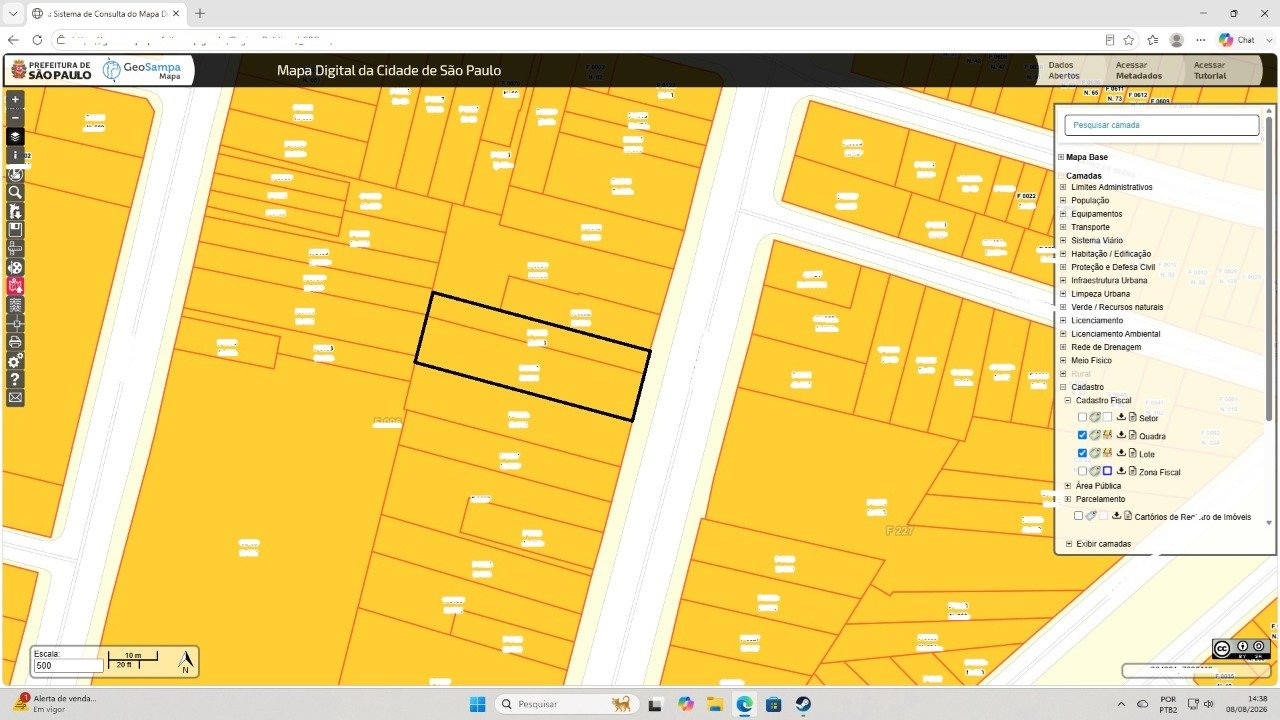Download the Quadra layer data

[x=1121, y=435]
